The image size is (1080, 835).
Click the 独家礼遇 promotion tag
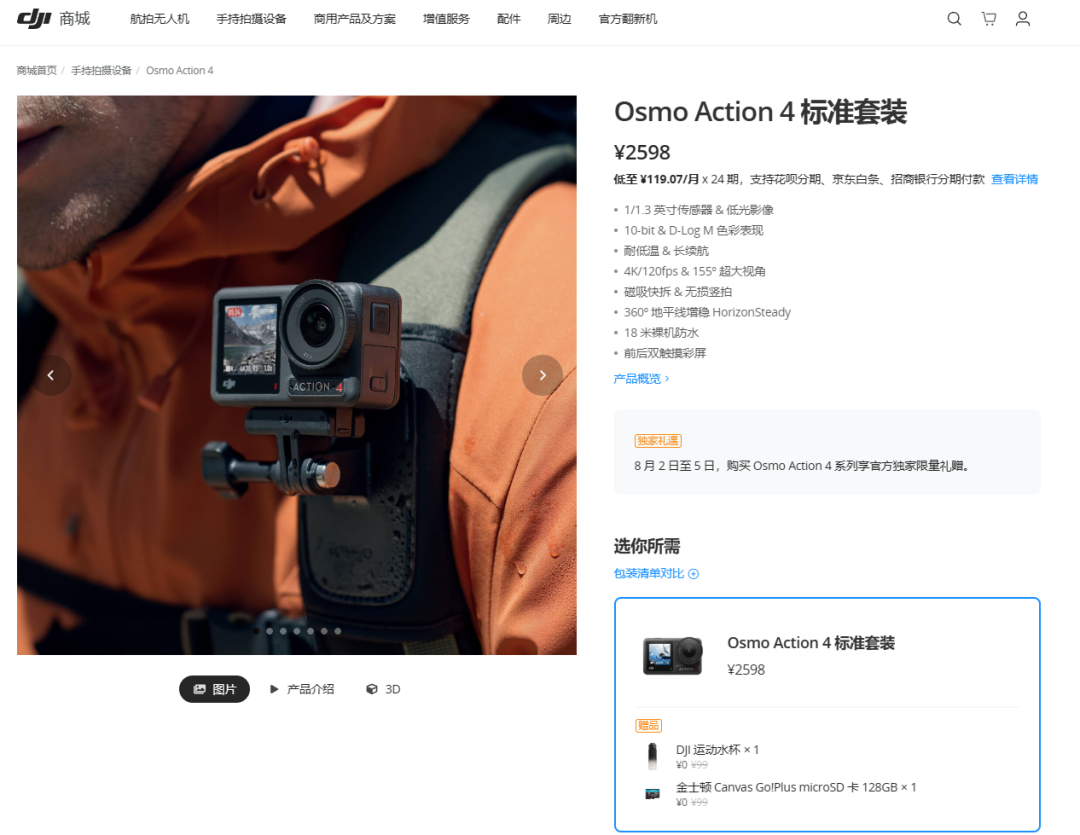pos(658,440)
